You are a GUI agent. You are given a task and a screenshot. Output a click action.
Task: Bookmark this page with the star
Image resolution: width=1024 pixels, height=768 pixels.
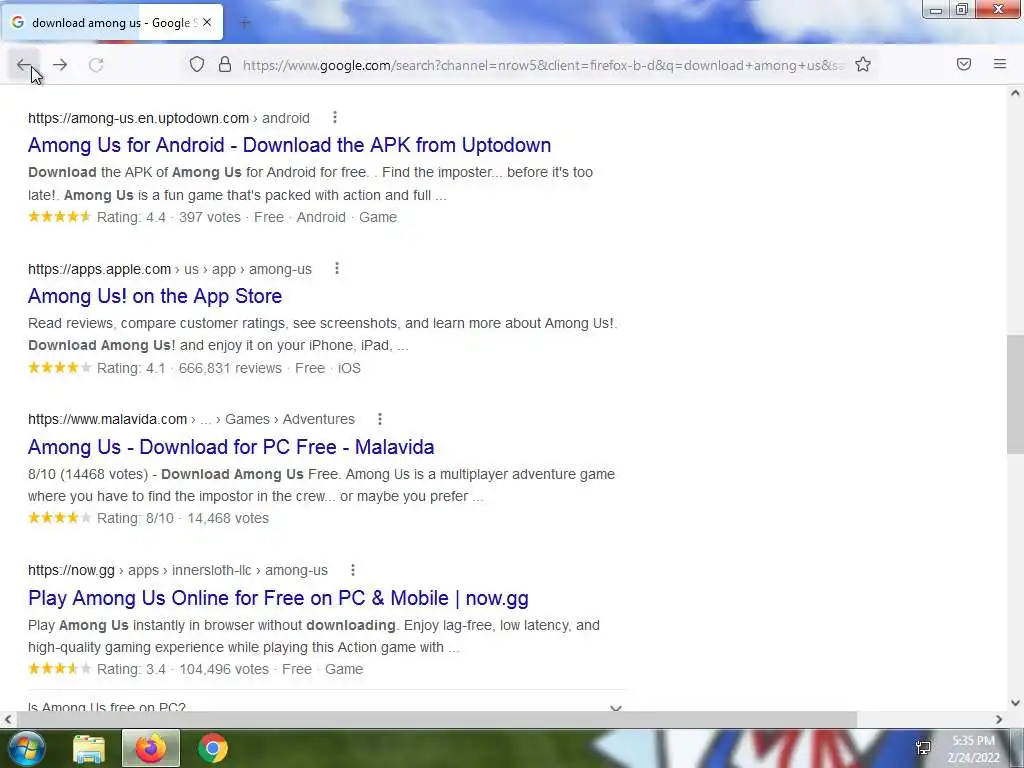pos(863,64)
